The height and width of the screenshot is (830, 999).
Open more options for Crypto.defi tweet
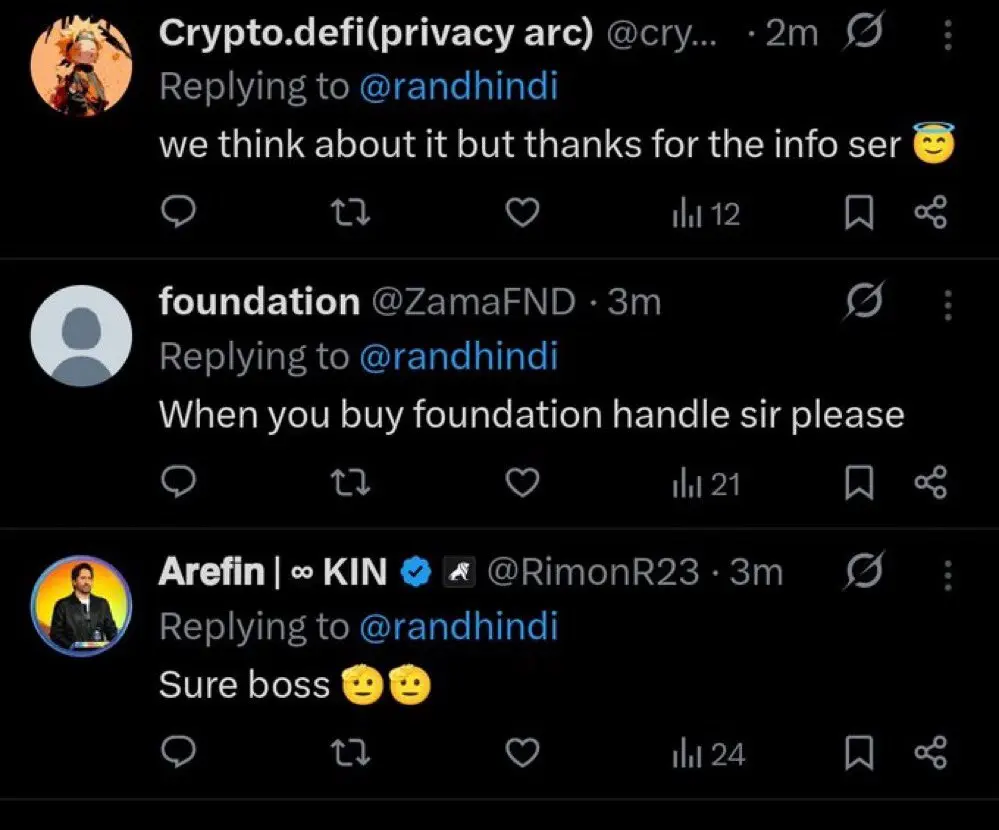(x=947, y=36)
